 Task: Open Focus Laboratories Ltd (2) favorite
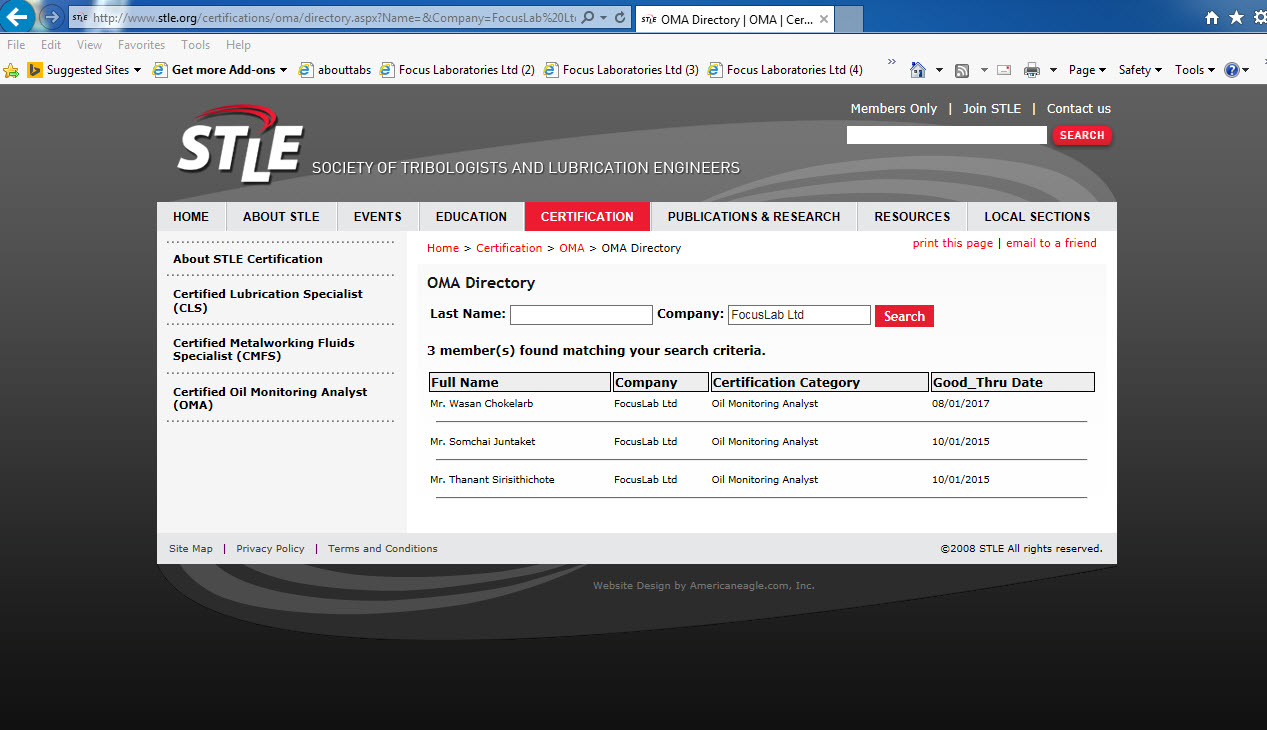pyautogui.click(x=457, y=70)
